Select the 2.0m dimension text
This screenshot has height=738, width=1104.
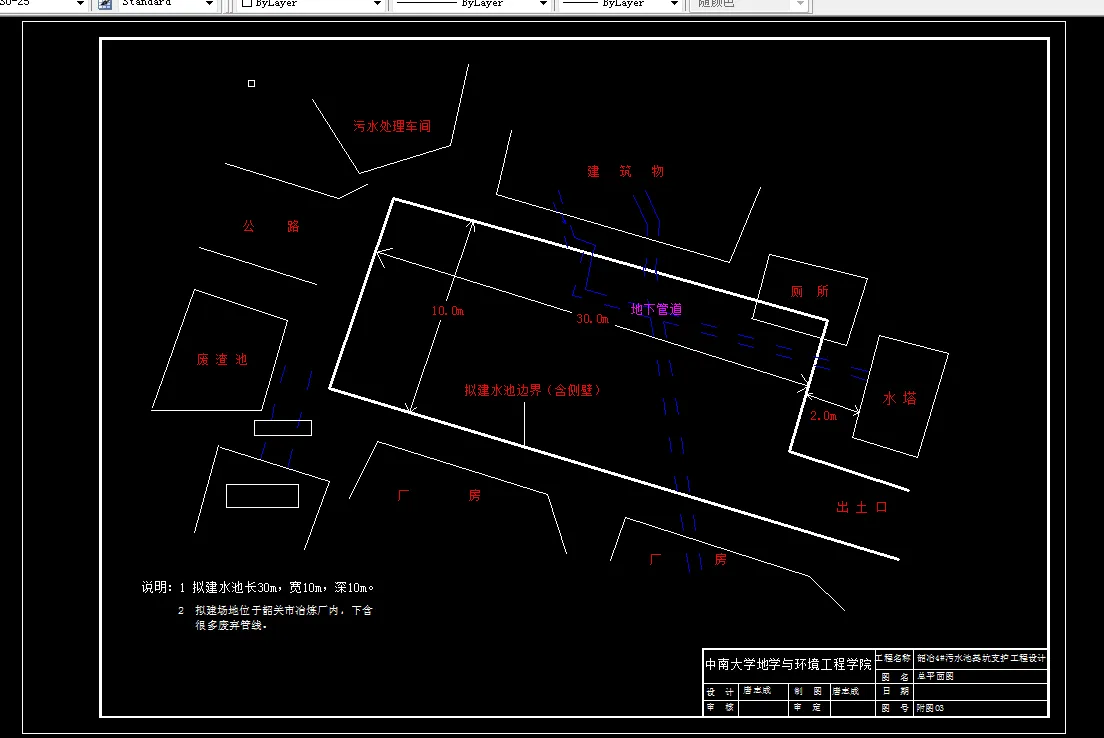pos(823,416)
